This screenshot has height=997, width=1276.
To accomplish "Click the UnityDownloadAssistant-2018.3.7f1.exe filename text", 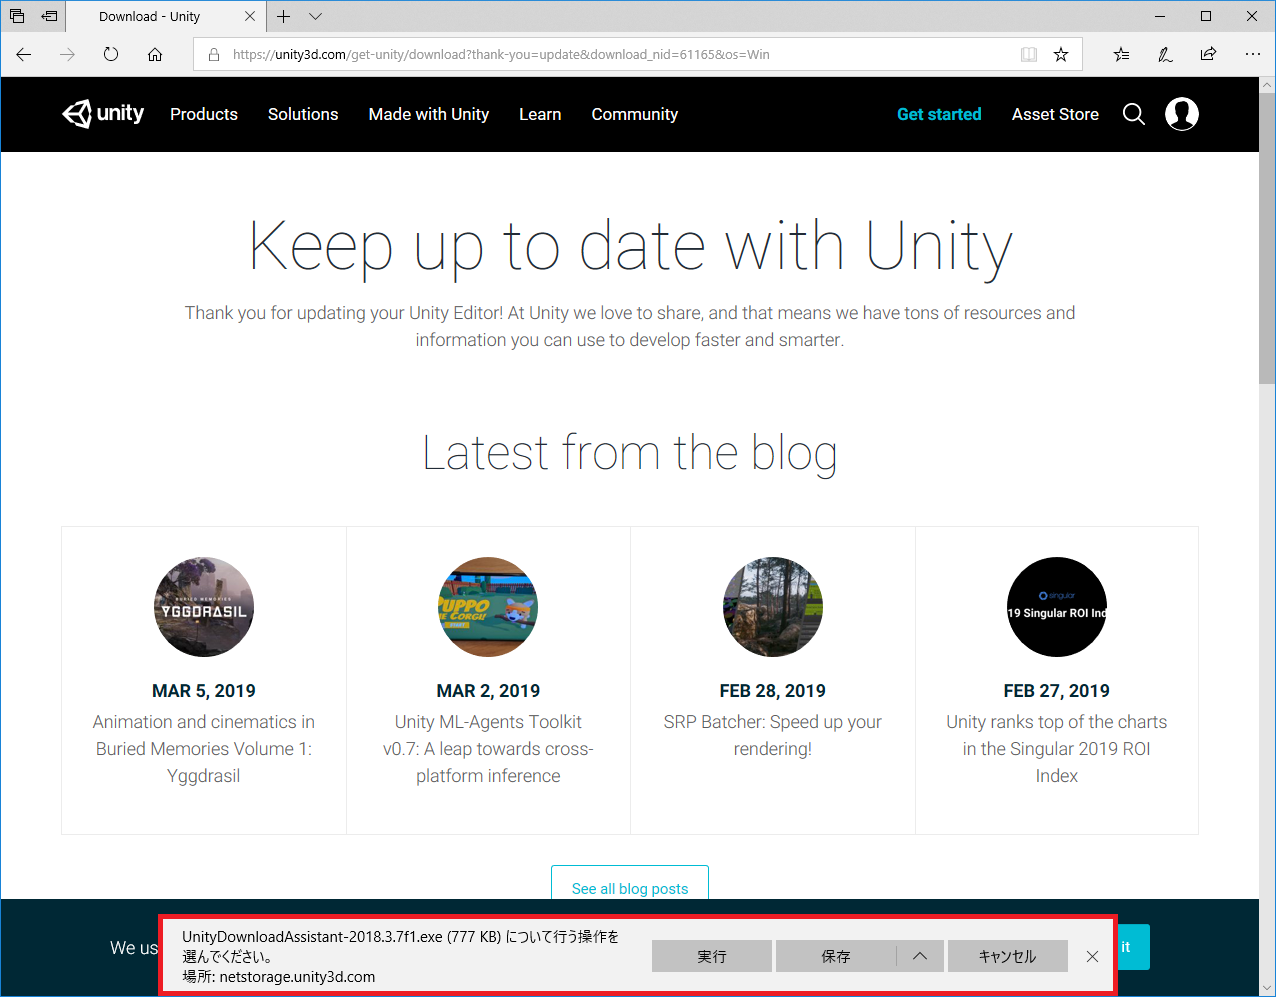I will tap(312, 937).
